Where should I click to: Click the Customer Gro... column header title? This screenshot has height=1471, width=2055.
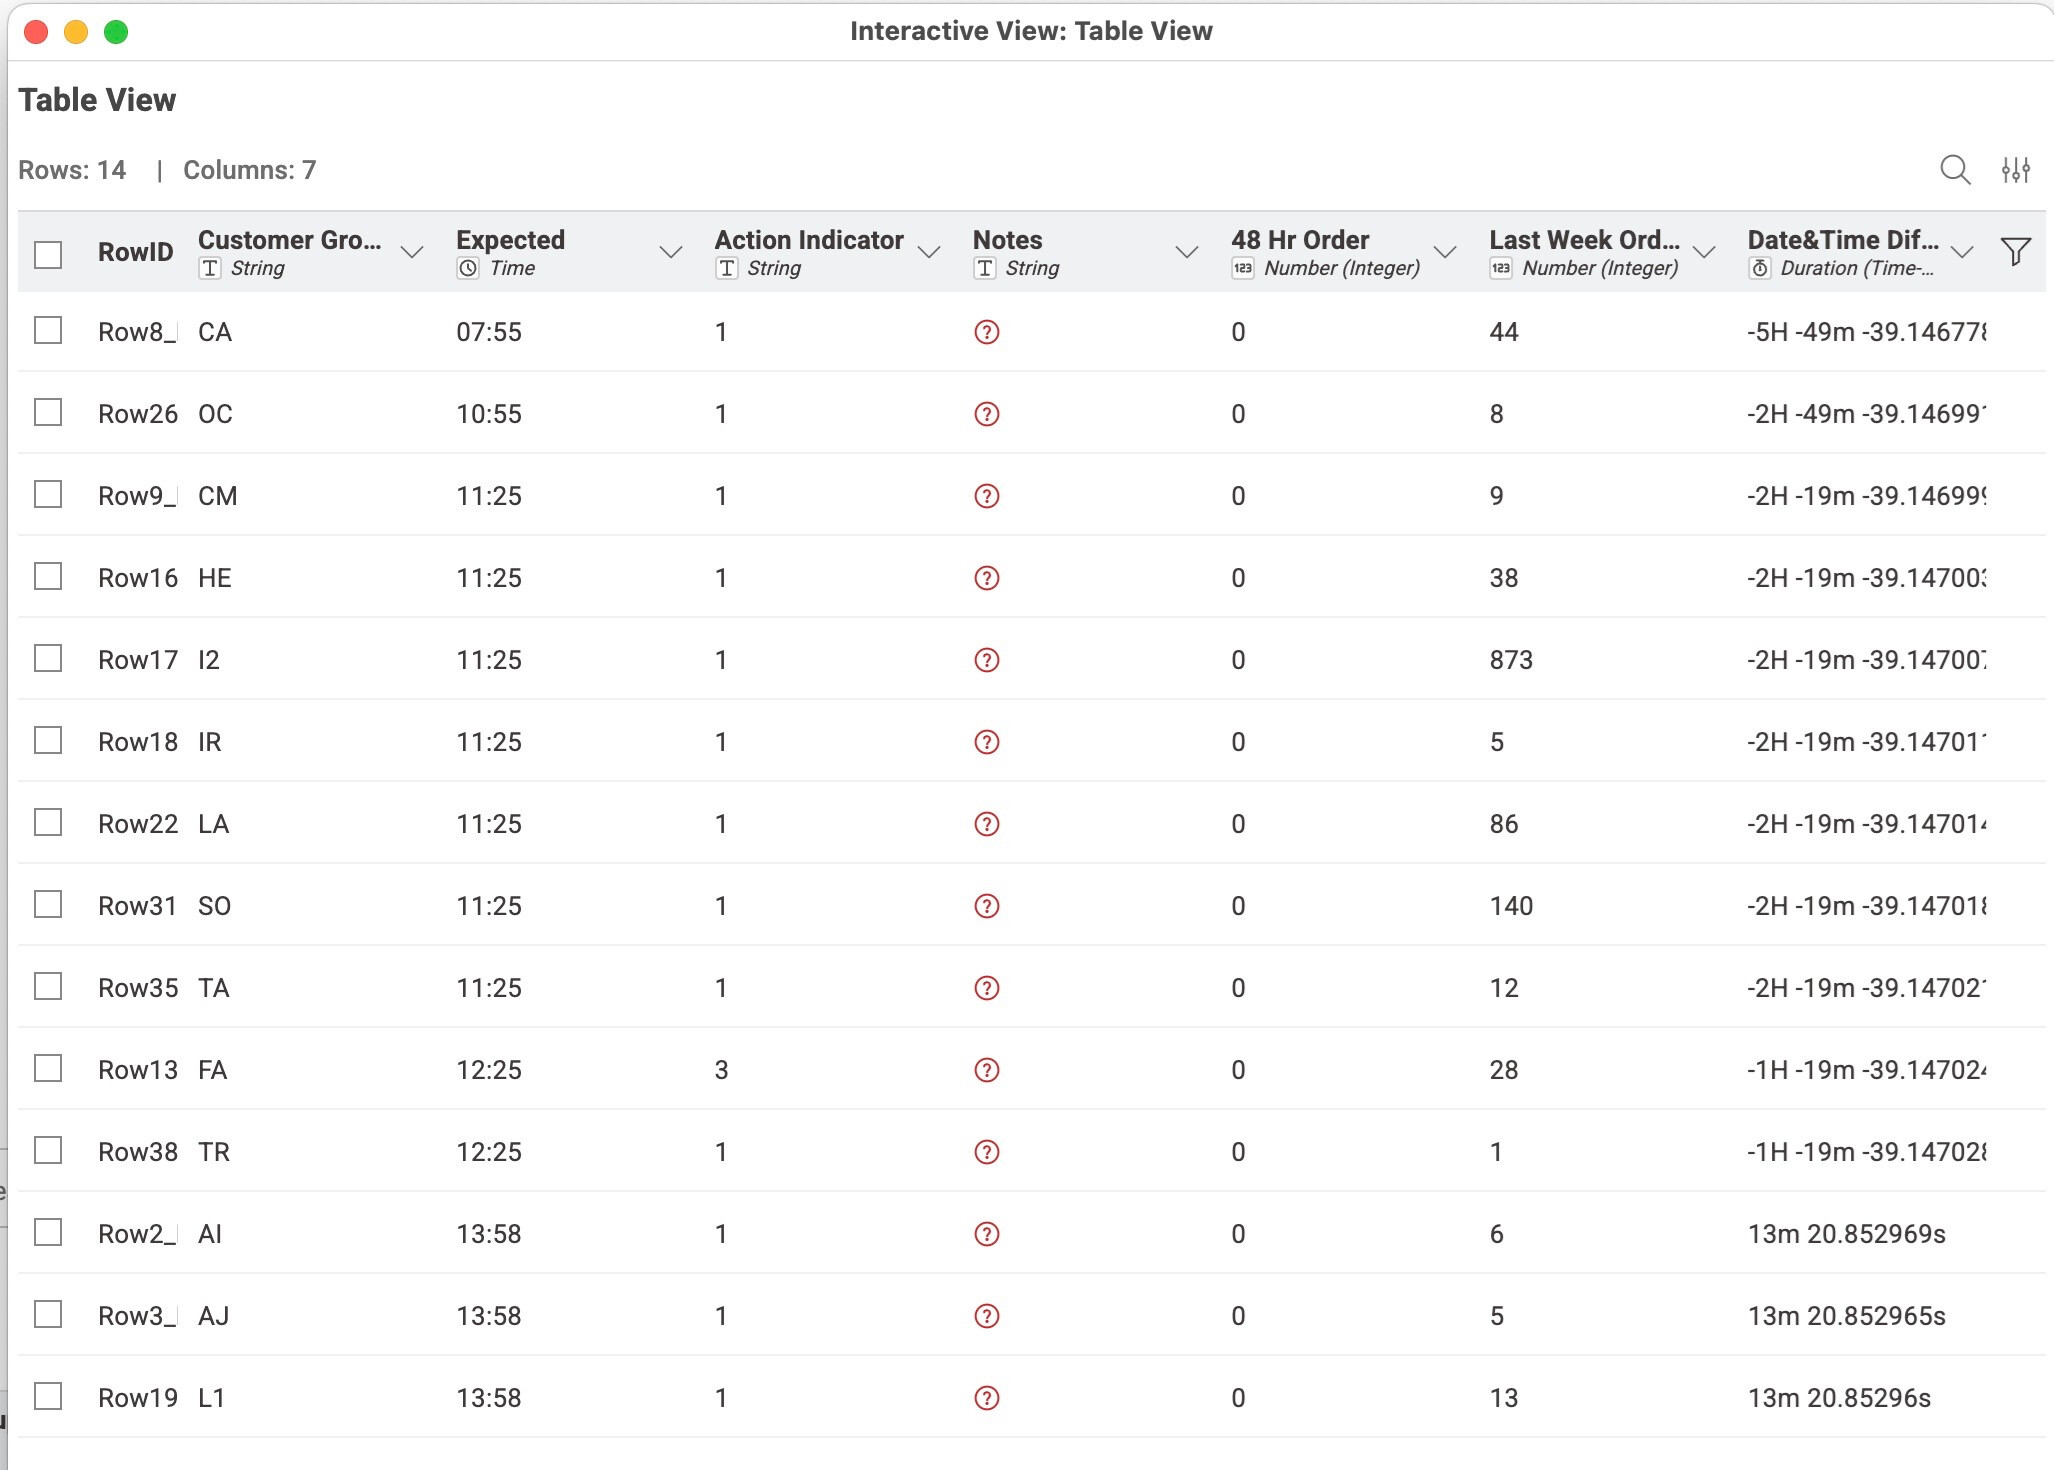point(289,240)
